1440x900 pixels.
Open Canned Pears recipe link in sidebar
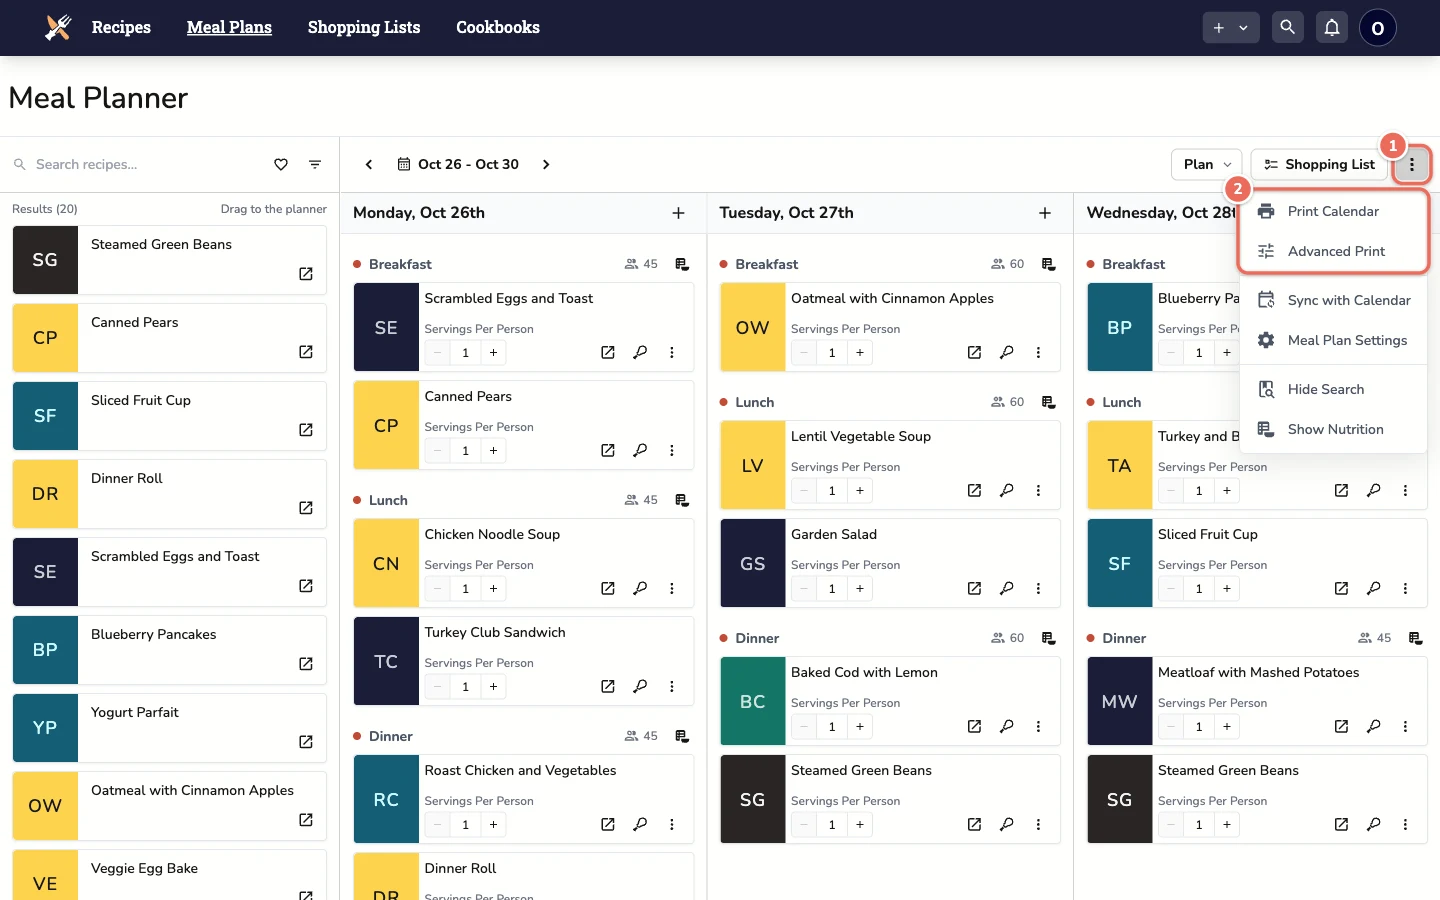click(306, 352)
